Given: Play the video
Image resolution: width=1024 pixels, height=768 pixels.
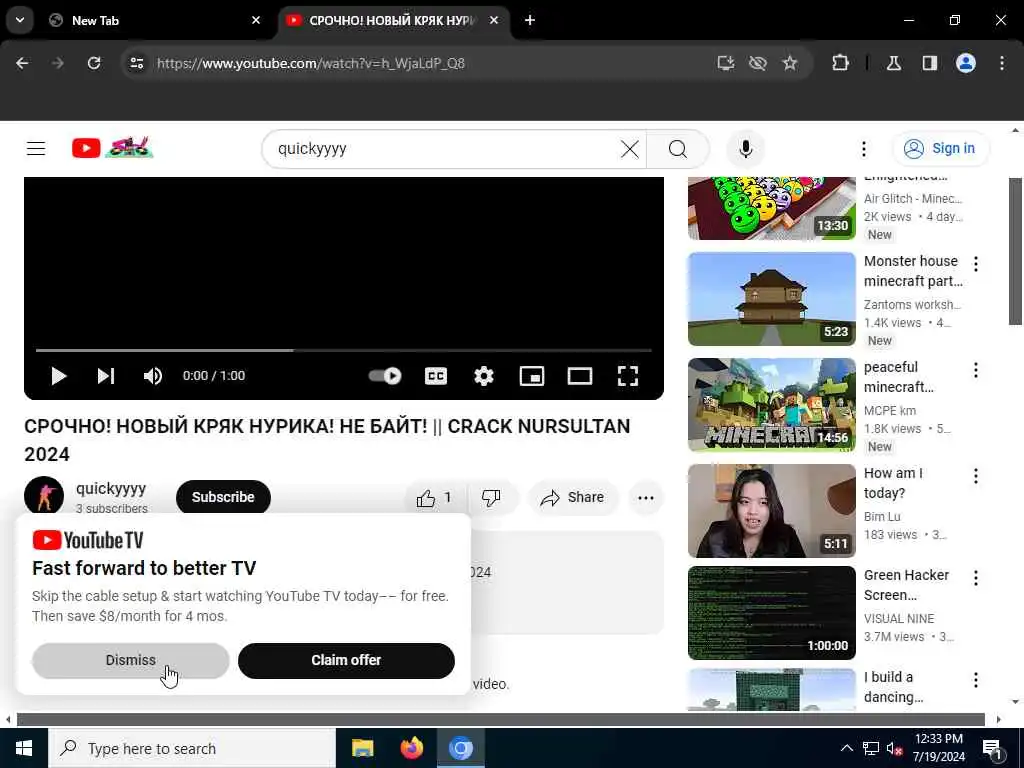Looking at the screenshot, I should click(59, 376).
